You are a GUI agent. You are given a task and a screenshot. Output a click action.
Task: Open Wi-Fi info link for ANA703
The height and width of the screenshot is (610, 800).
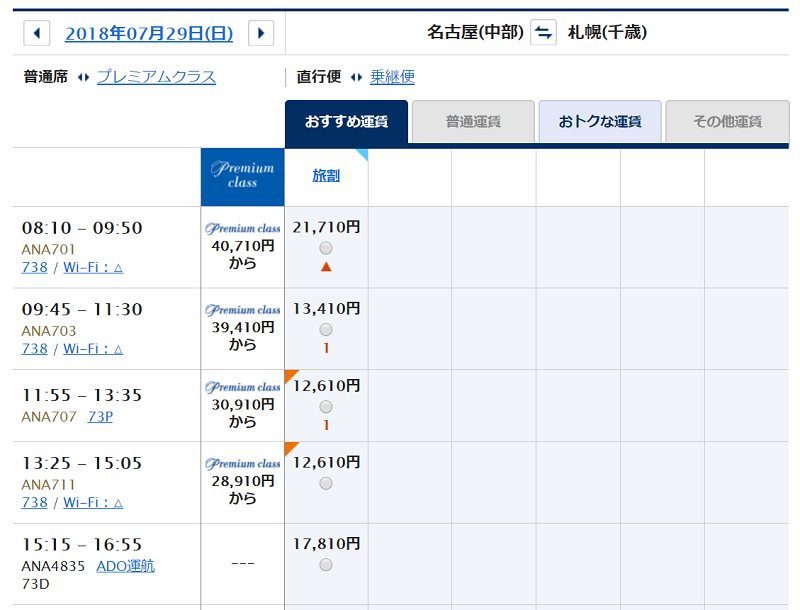point(93,349)
